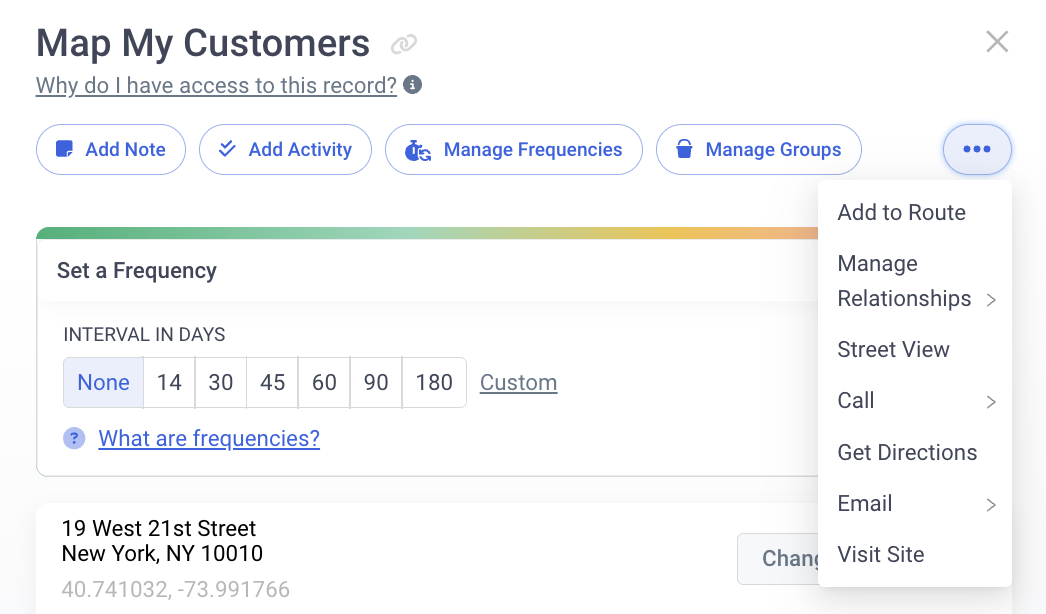The width and height of the screenshot is (1046, 614).
Task: Set frequency interval to 30 days
Action: pos(221,382)
